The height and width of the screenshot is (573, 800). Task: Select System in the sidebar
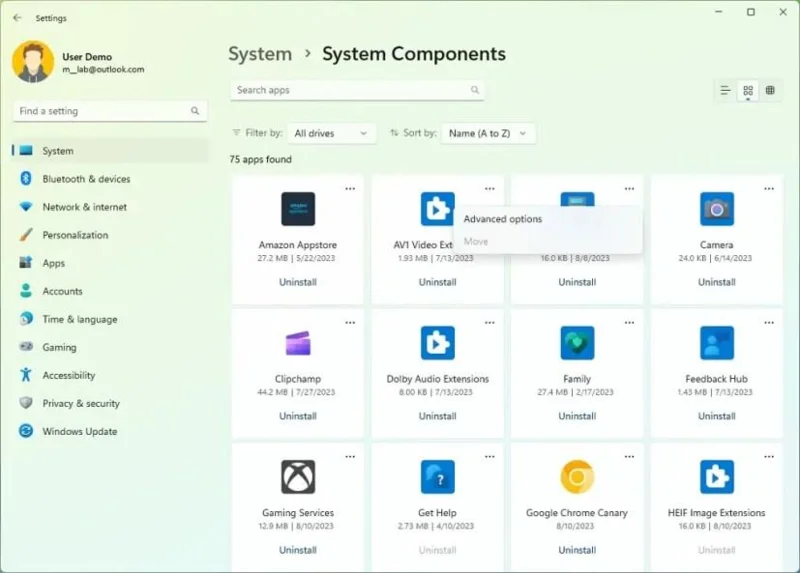coord(110,151)
